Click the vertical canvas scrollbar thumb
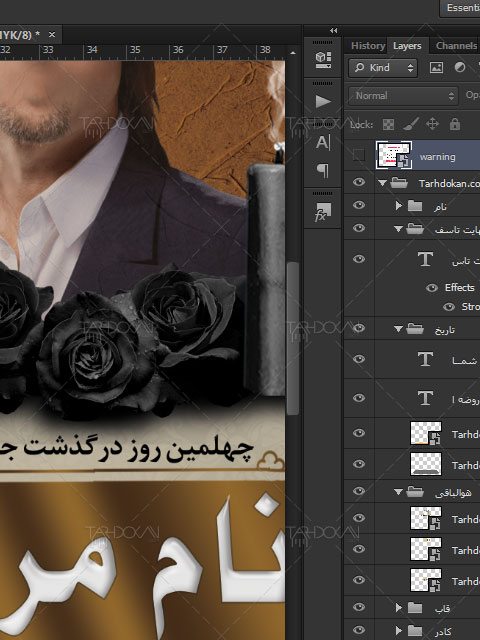This screenshot has height=640, width=480. [x=293, y=338]
